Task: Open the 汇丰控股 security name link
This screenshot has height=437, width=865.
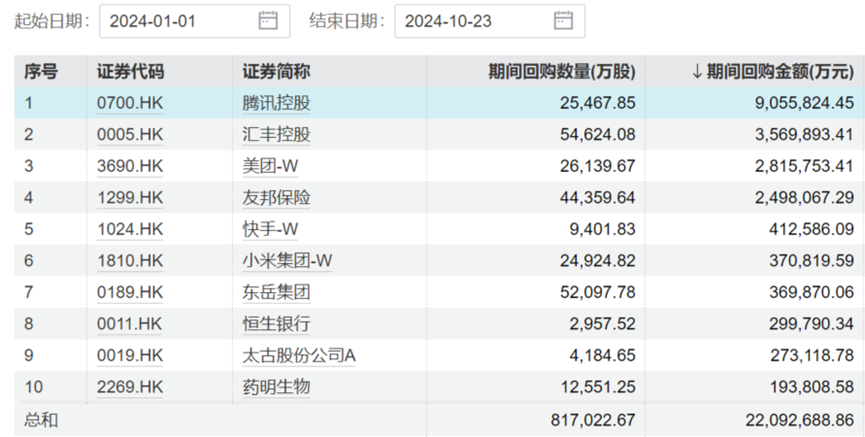Action: (x=276, y=135)
